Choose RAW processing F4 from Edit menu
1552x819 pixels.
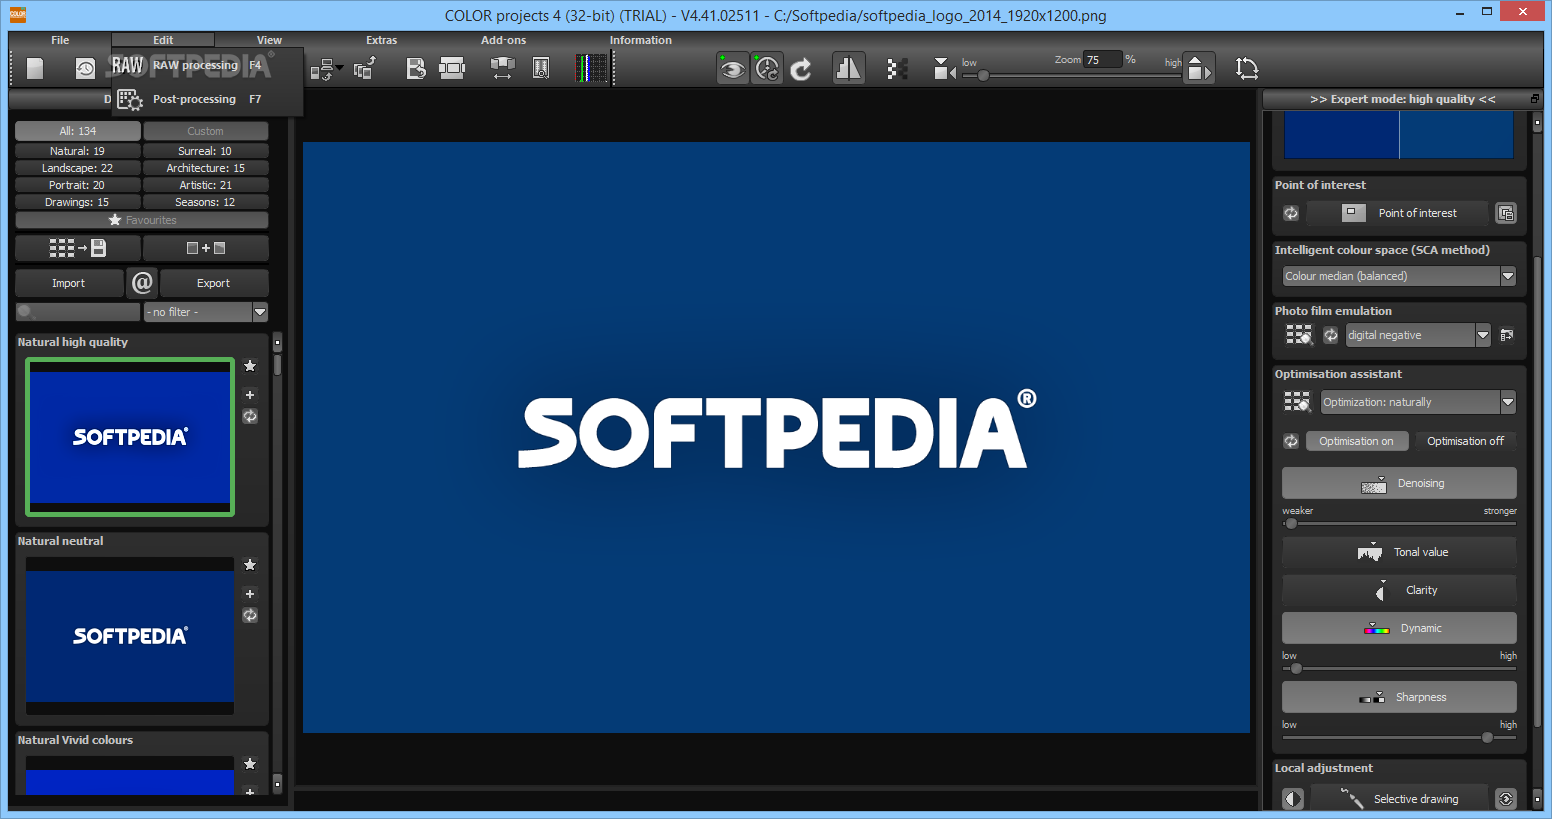(207, 65)
